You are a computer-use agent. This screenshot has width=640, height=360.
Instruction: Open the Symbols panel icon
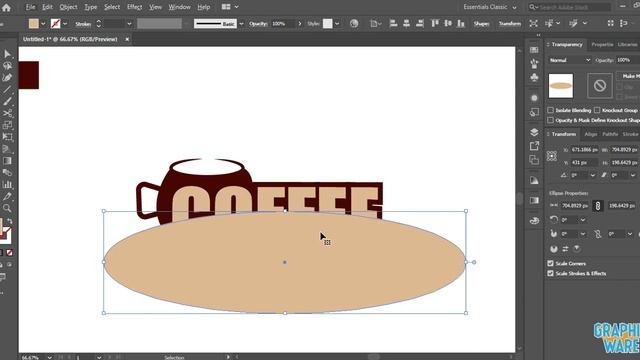pyautogui.click(x=534, y=77)
